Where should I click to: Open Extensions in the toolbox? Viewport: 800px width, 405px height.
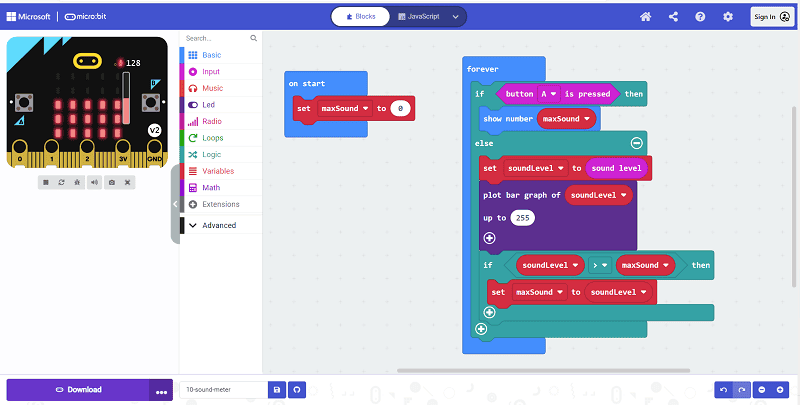(221, 204)
